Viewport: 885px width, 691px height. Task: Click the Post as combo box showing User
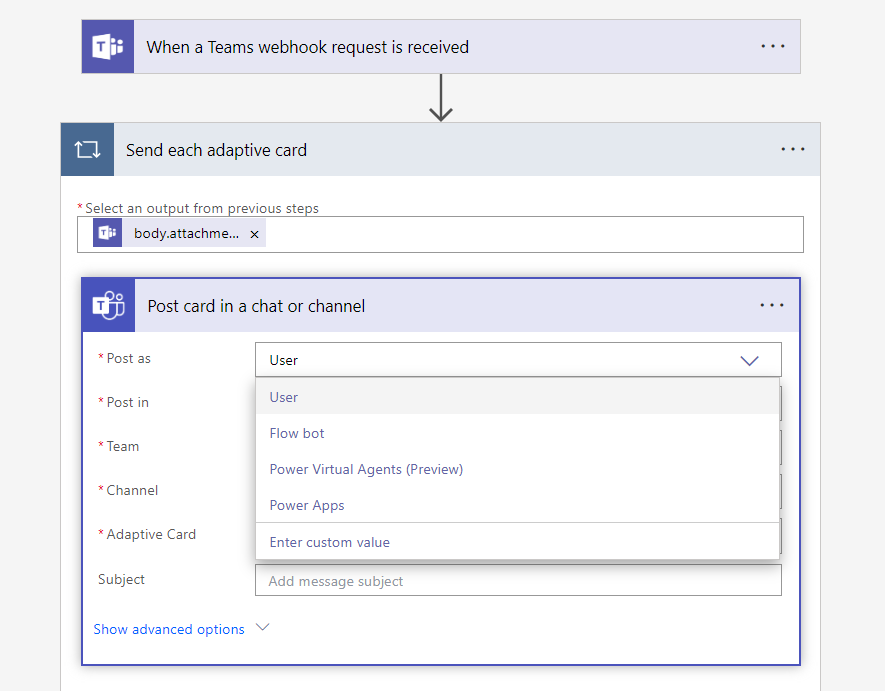pos(500,360)
